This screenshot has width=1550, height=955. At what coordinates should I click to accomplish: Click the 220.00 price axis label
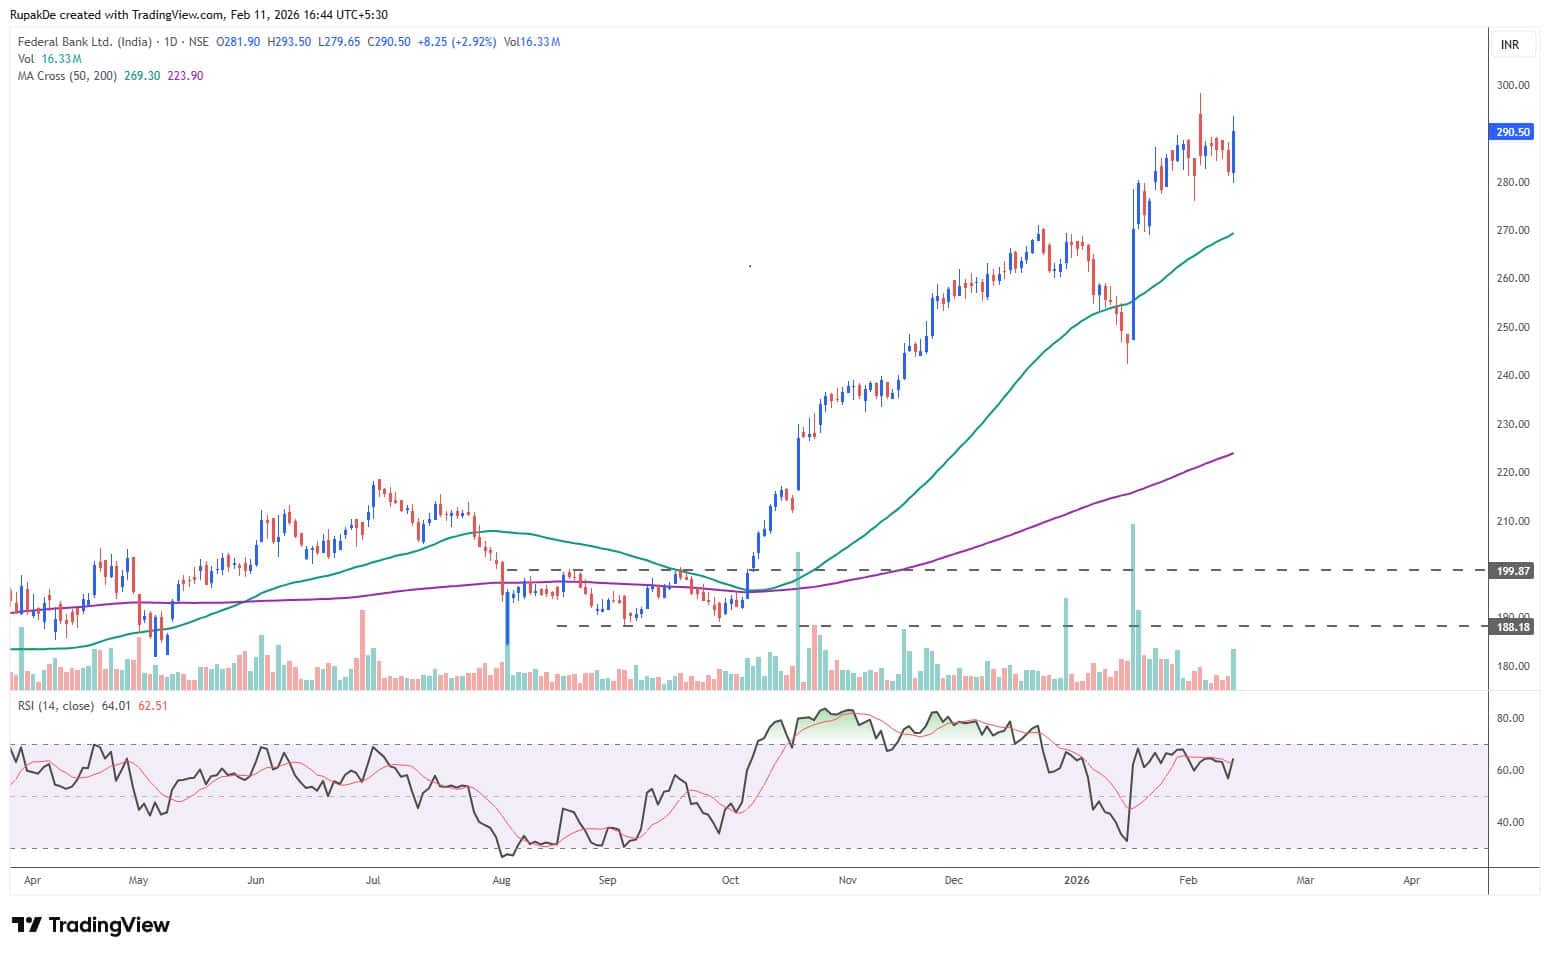1513,472
